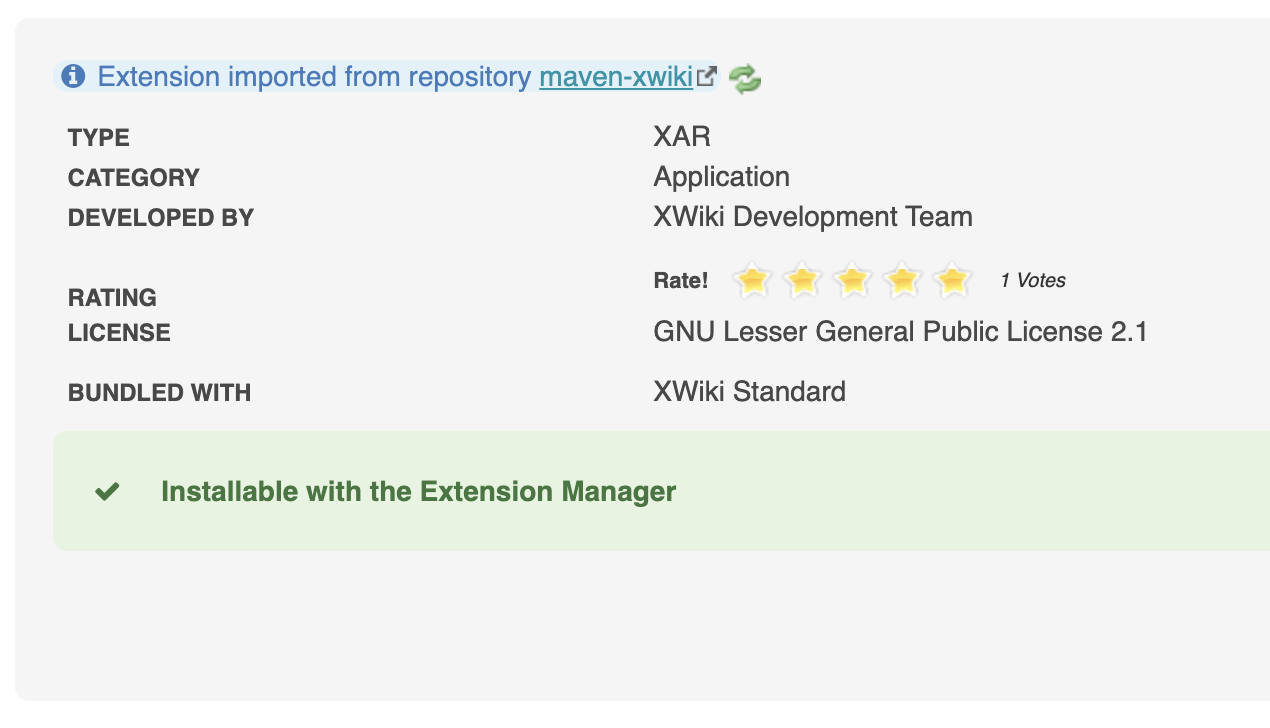This screenshot has width=1270, height=728.
Task: Click the "Rate!" label
Action: (x=680, y=281)
